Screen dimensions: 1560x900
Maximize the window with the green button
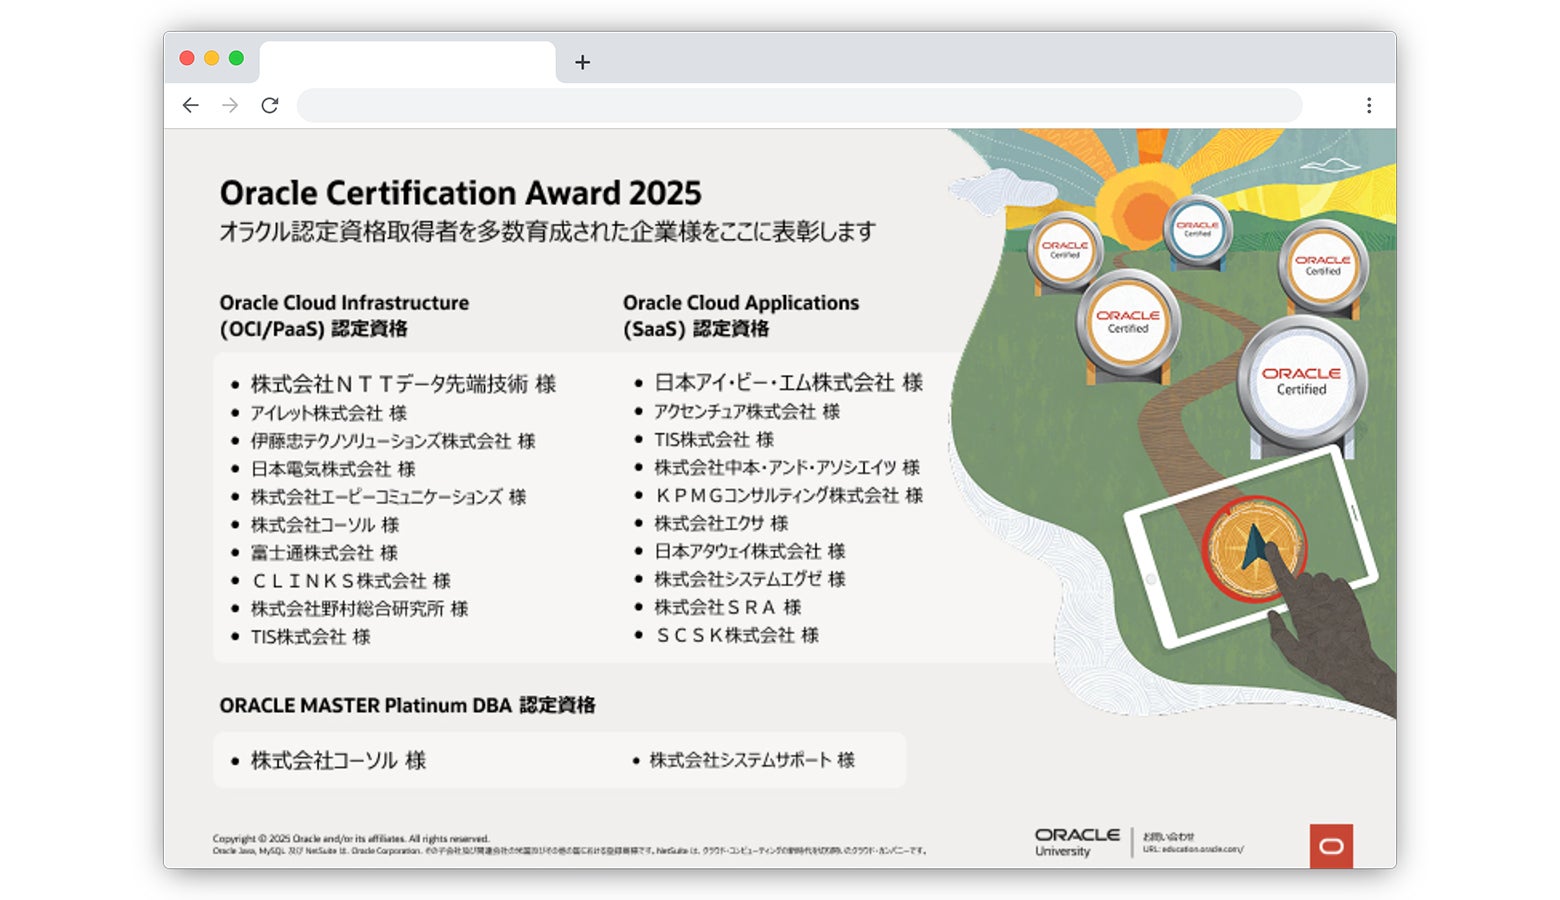(x=236, y=58)
